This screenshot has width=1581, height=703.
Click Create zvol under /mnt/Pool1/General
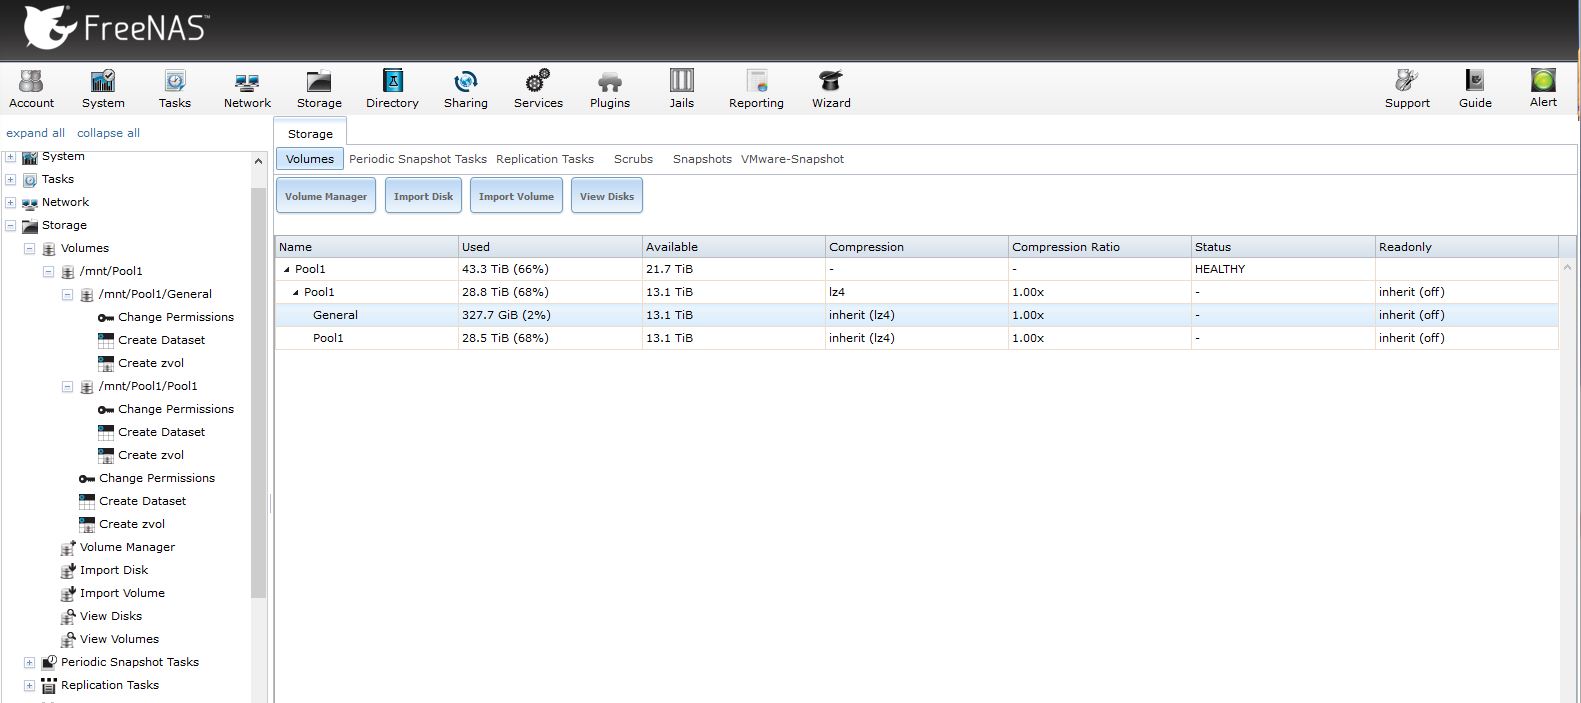[x=141, y=363]
